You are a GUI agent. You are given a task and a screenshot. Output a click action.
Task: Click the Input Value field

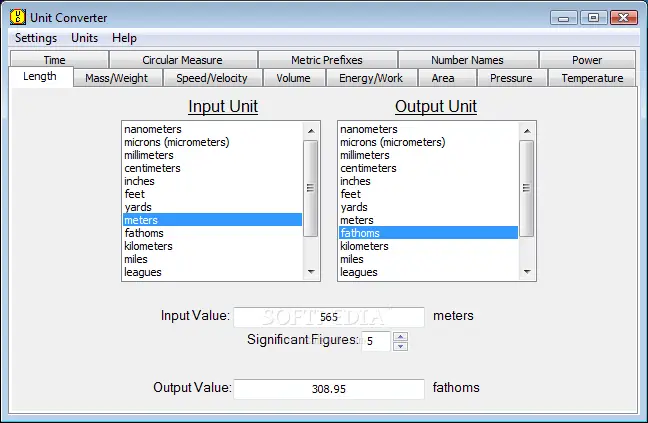coord(329,317)
